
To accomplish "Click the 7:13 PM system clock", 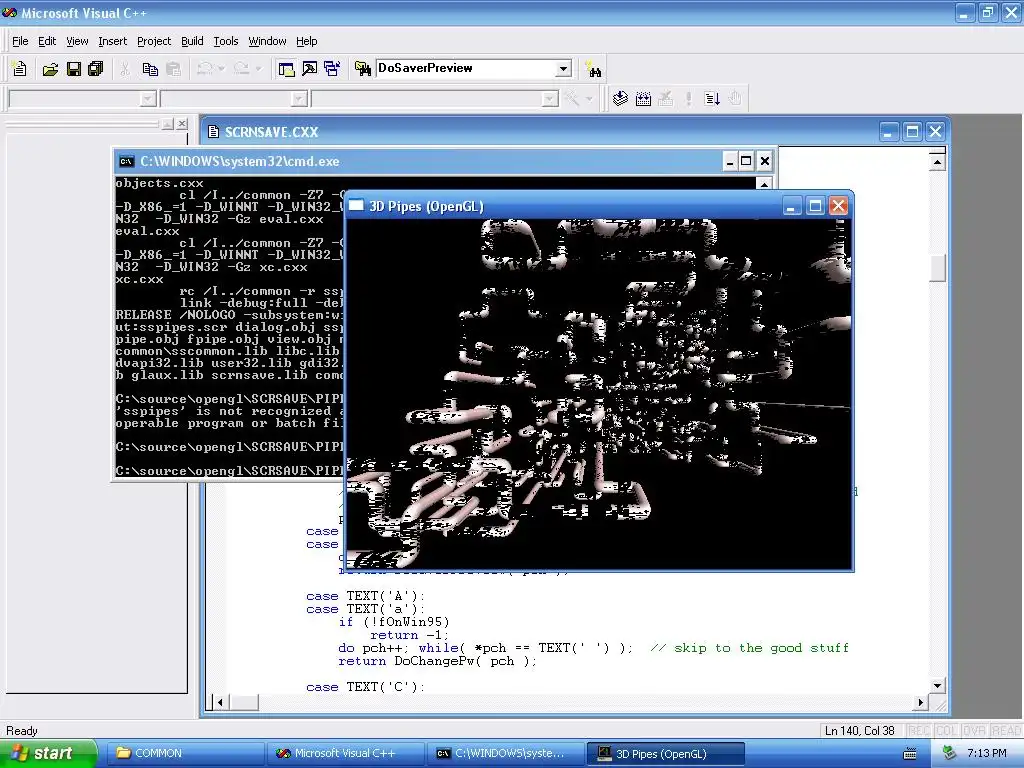I will click(x=987, y=753).
